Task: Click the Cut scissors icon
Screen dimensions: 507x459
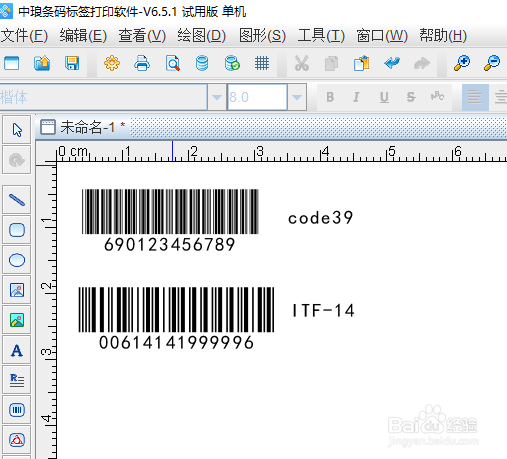Action: [302, 63]
